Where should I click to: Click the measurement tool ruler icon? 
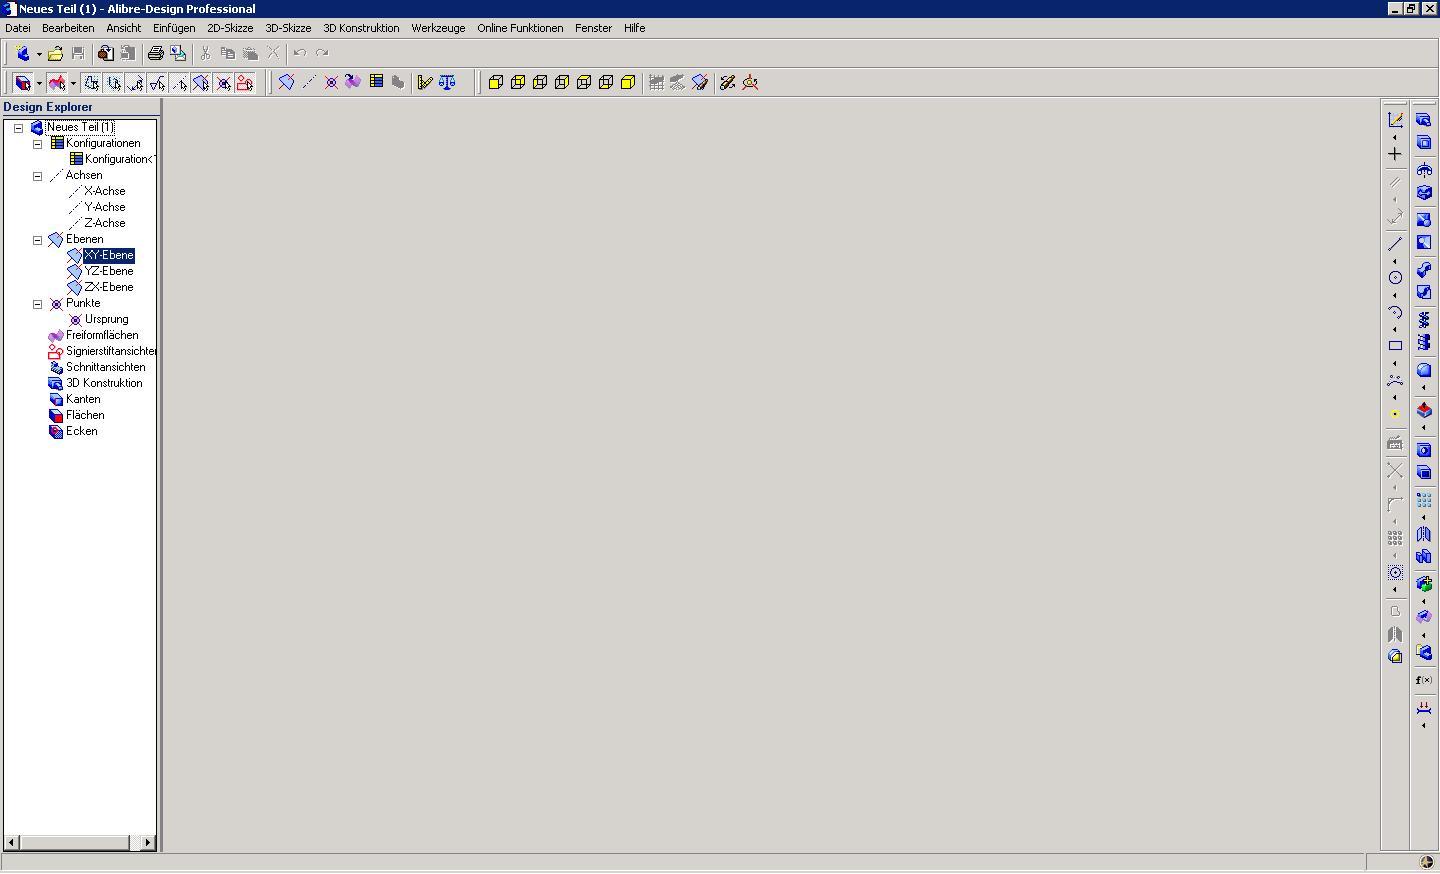click(425, 83)
